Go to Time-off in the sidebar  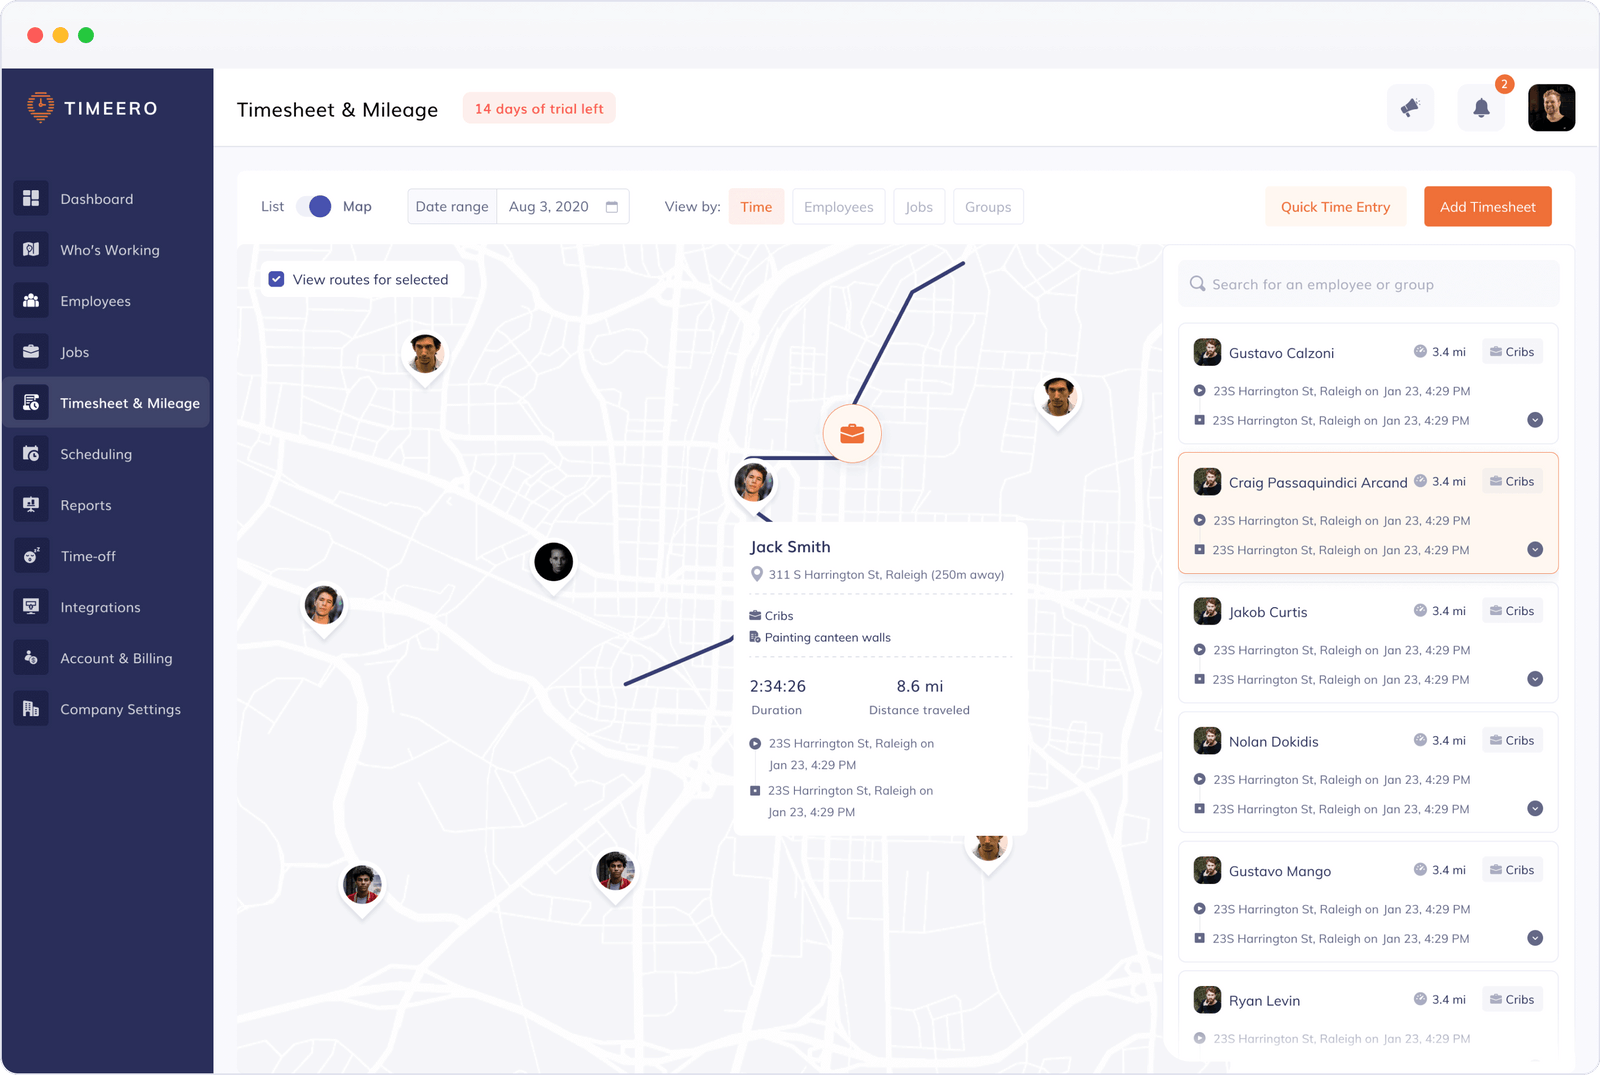click(87, 555)
